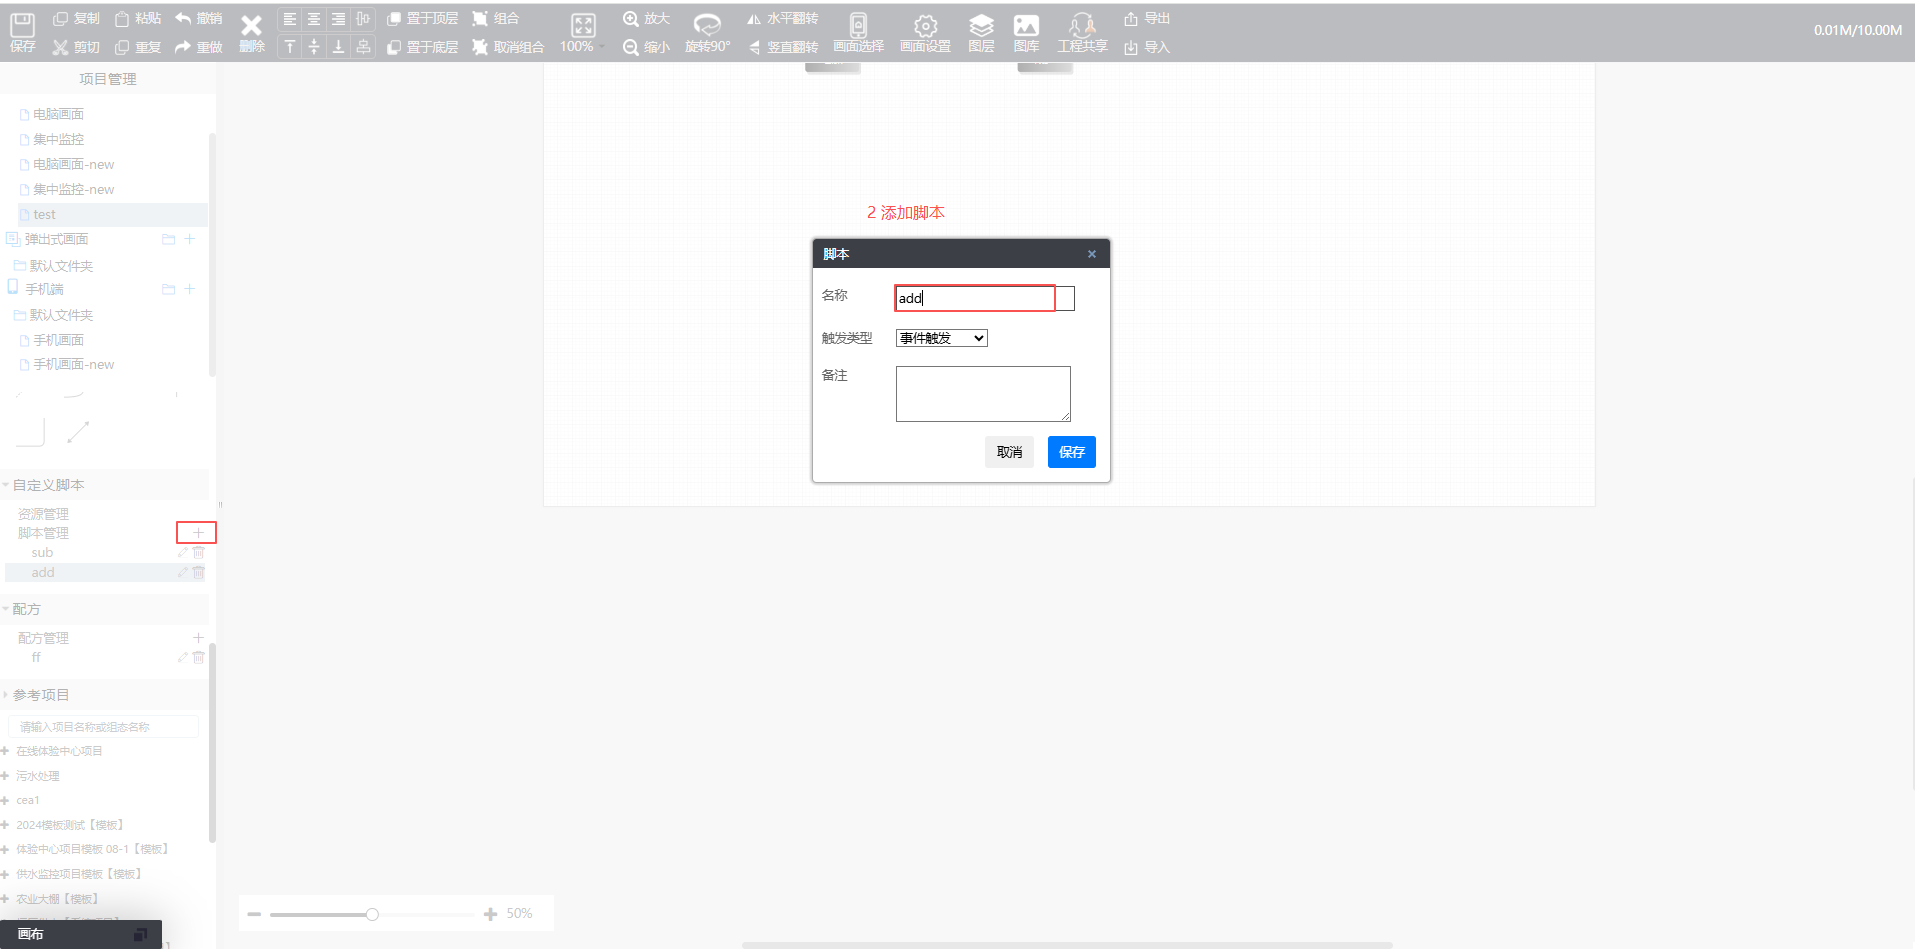The image size is (1915, 949).
Task: Edit the ff recipe with pencil icon
Action: (x=183, y=658)
